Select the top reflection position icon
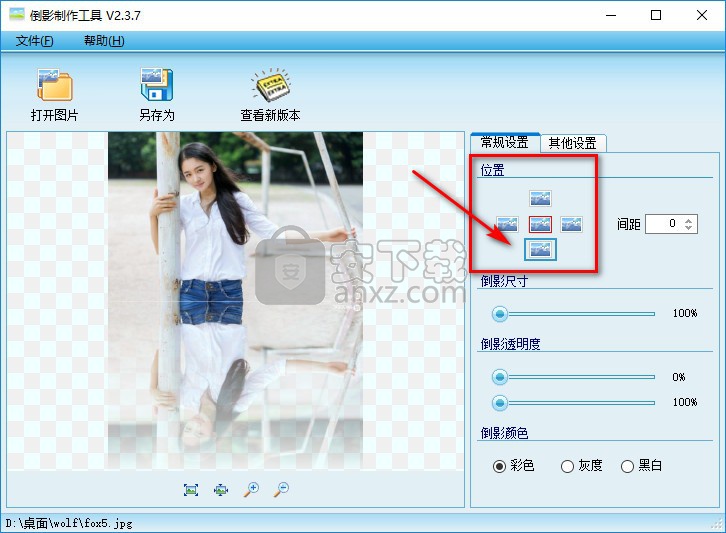Viewport: 726px width, 533px height. pyautogui.click(x=540, y=198)
